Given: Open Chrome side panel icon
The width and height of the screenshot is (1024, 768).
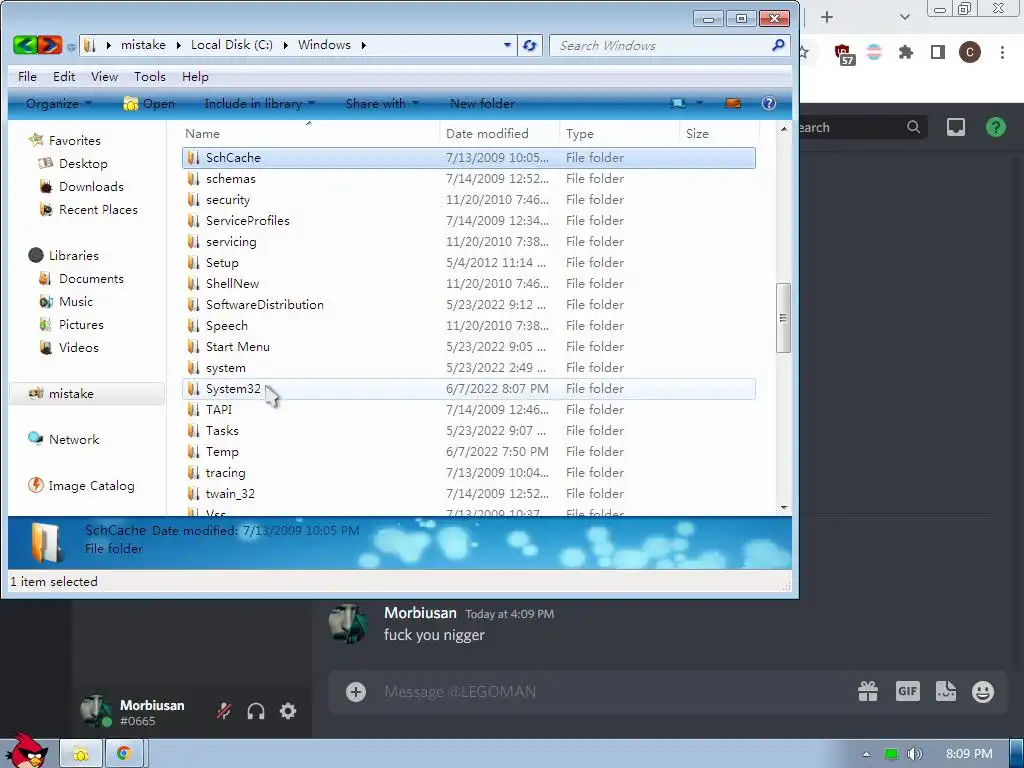Looking at the screenshot, I should tap(938, 52).
